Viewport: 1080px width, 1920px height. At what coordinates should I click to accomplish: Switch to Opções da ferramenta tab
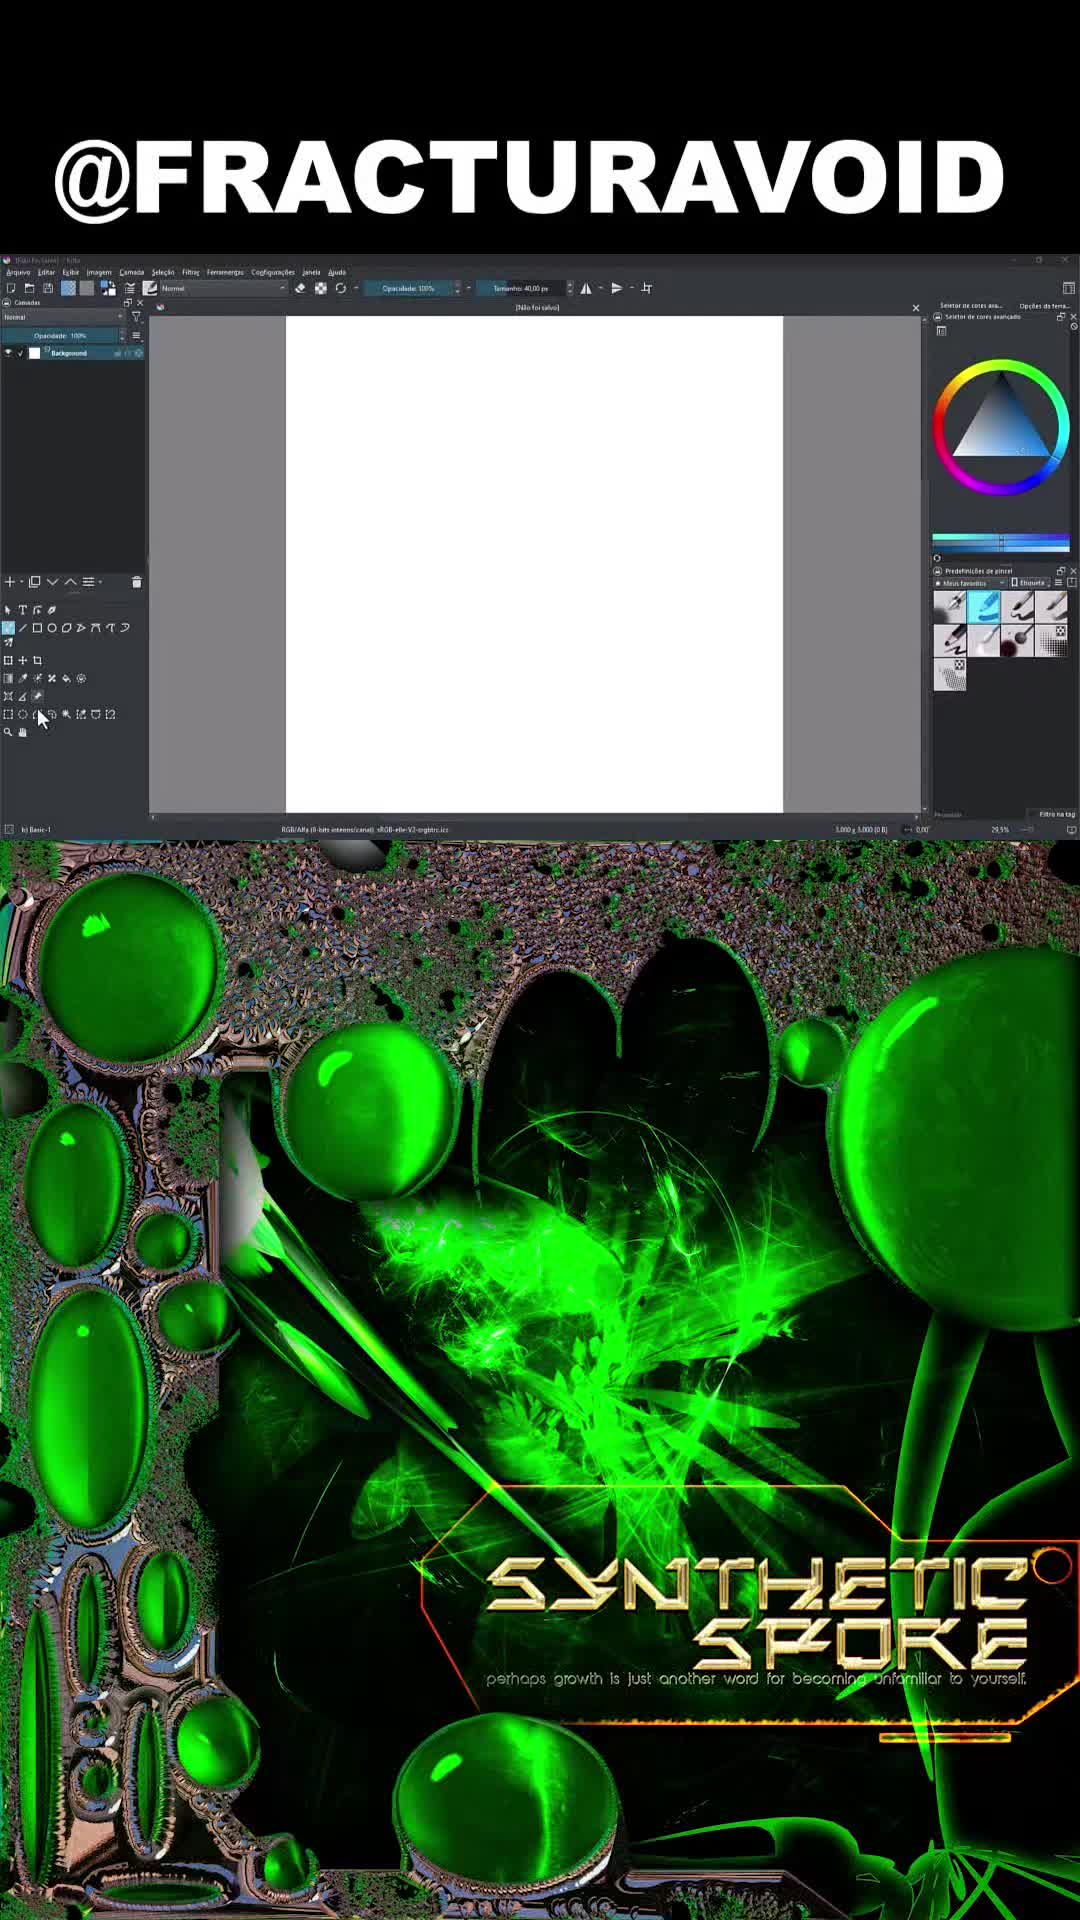(1044, 306)
